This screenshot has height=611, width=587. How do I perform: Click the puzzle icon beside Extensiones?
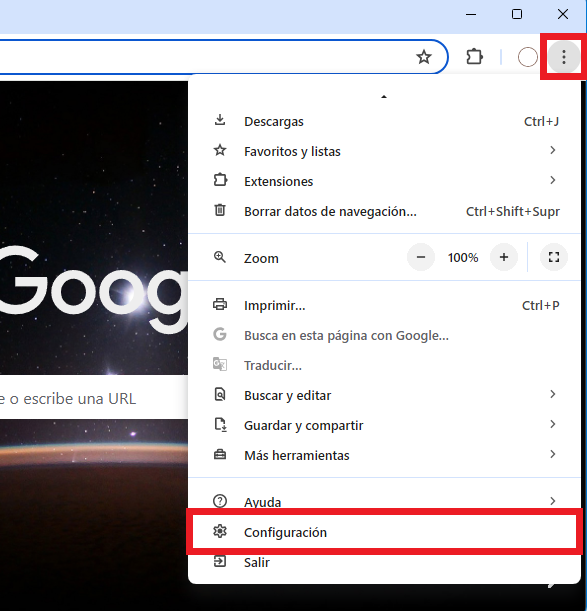(x=220, y=180)
